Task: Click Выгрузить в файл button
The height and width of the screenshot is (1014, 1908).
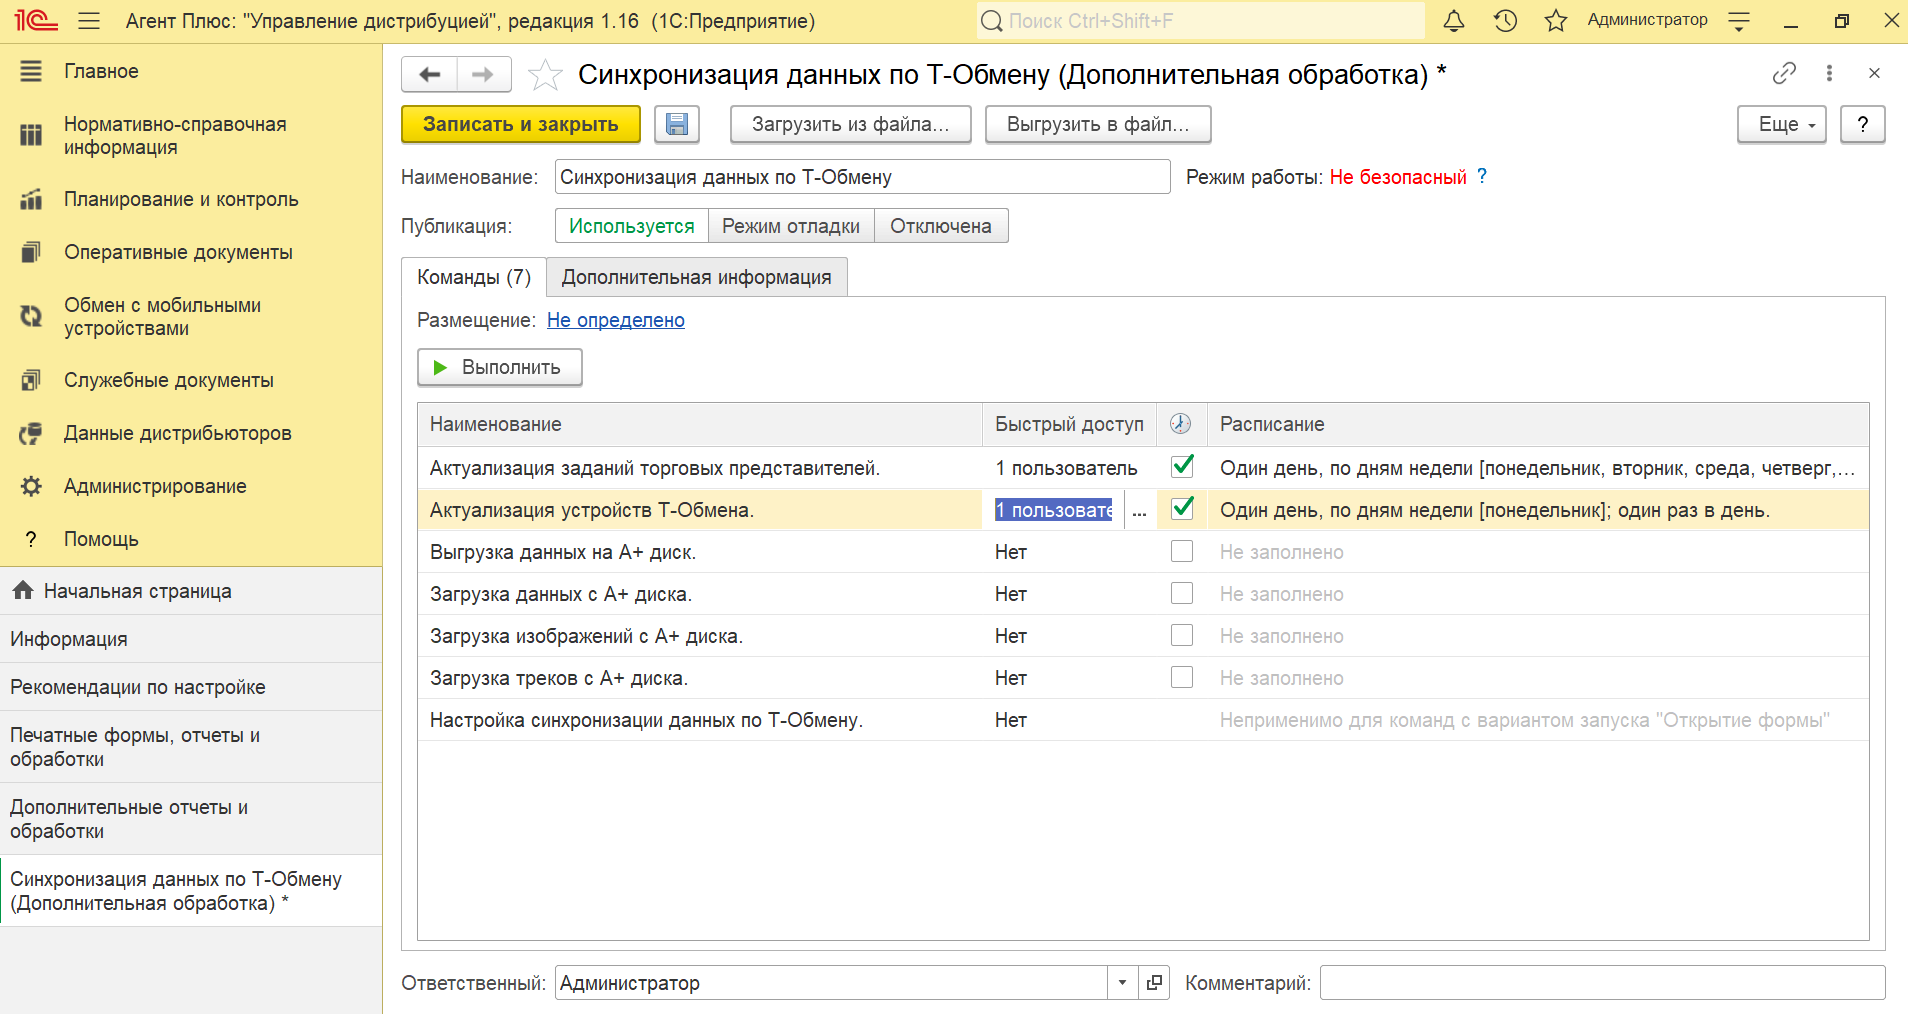Action: [1098, 124]
